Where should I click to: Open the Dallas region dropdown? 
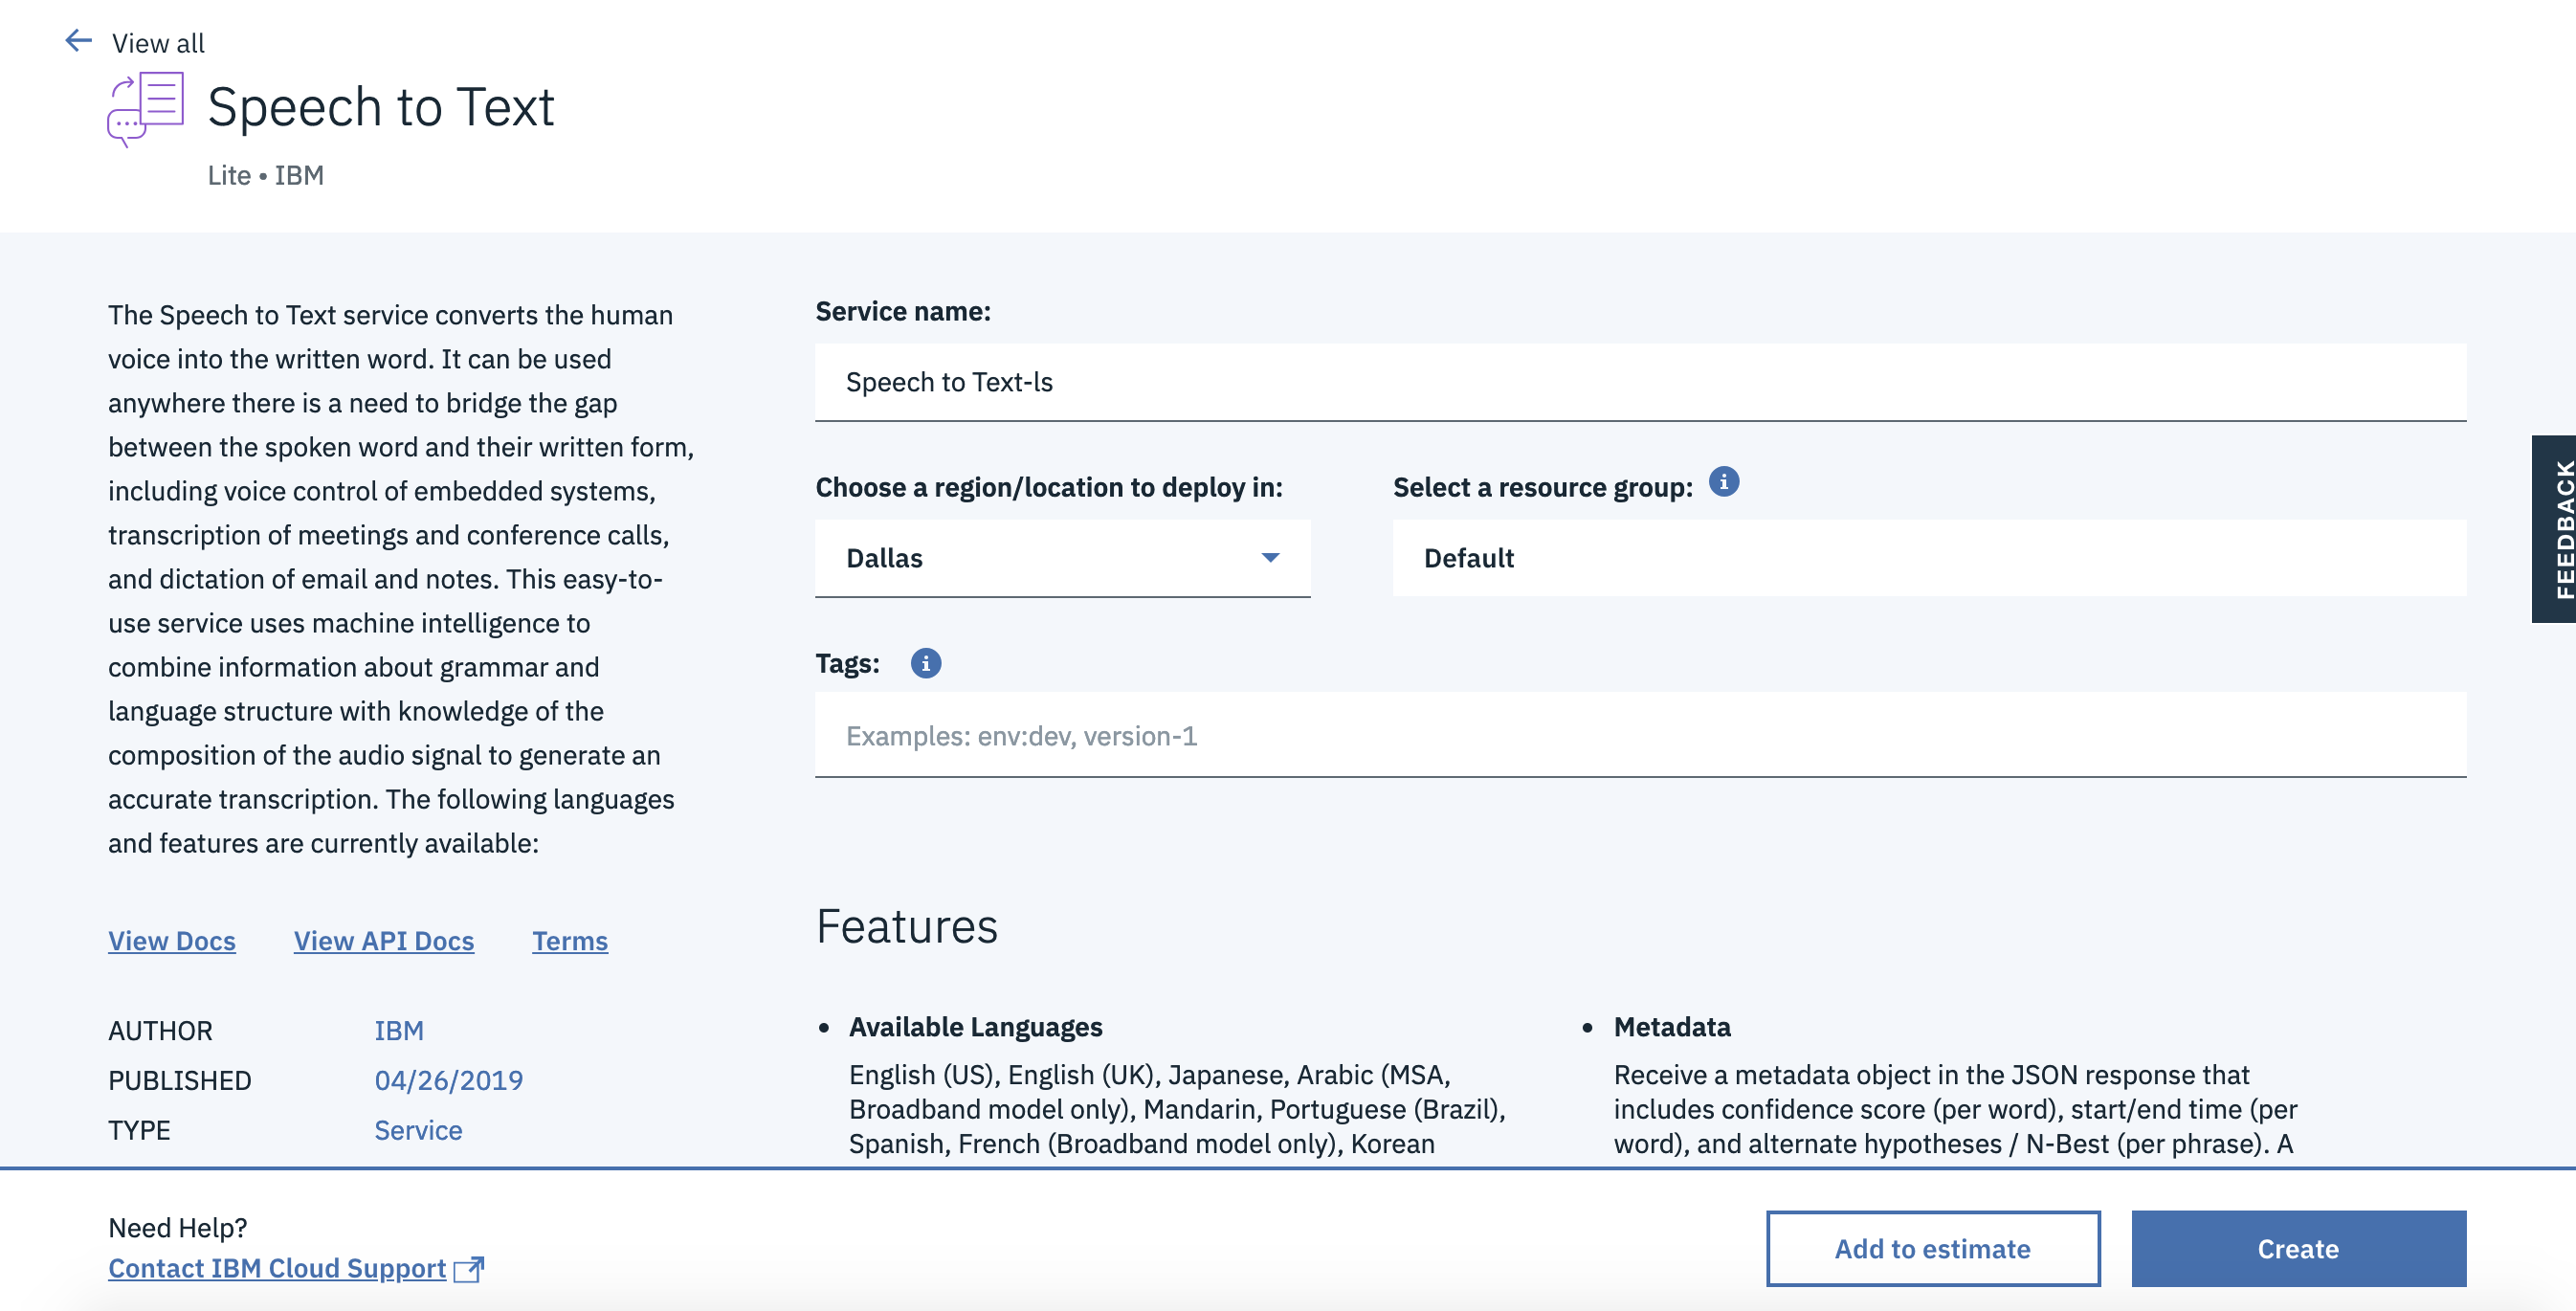click(1060, 558)
